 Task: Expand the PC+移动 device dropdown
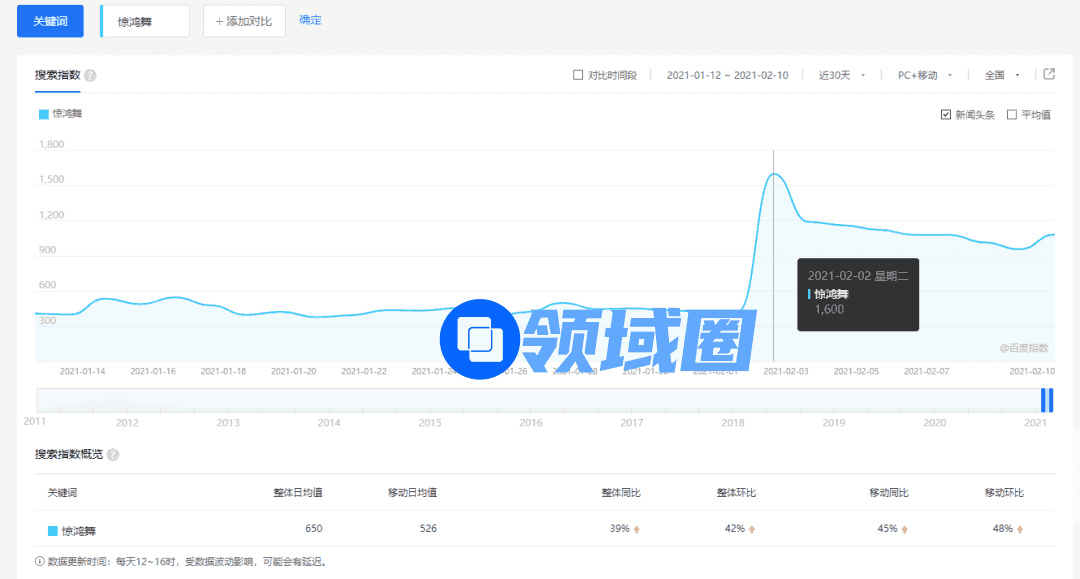(x=924, y=75)
